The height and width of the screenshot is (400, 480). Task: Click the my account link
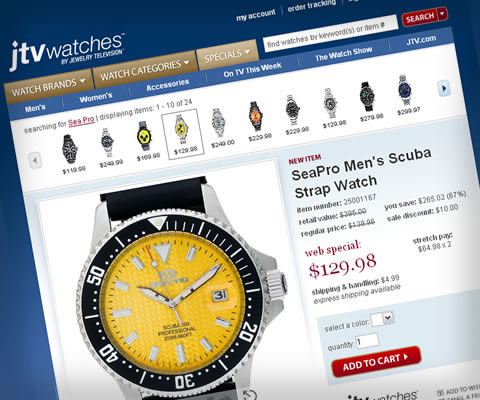click(x=256, y=15)
